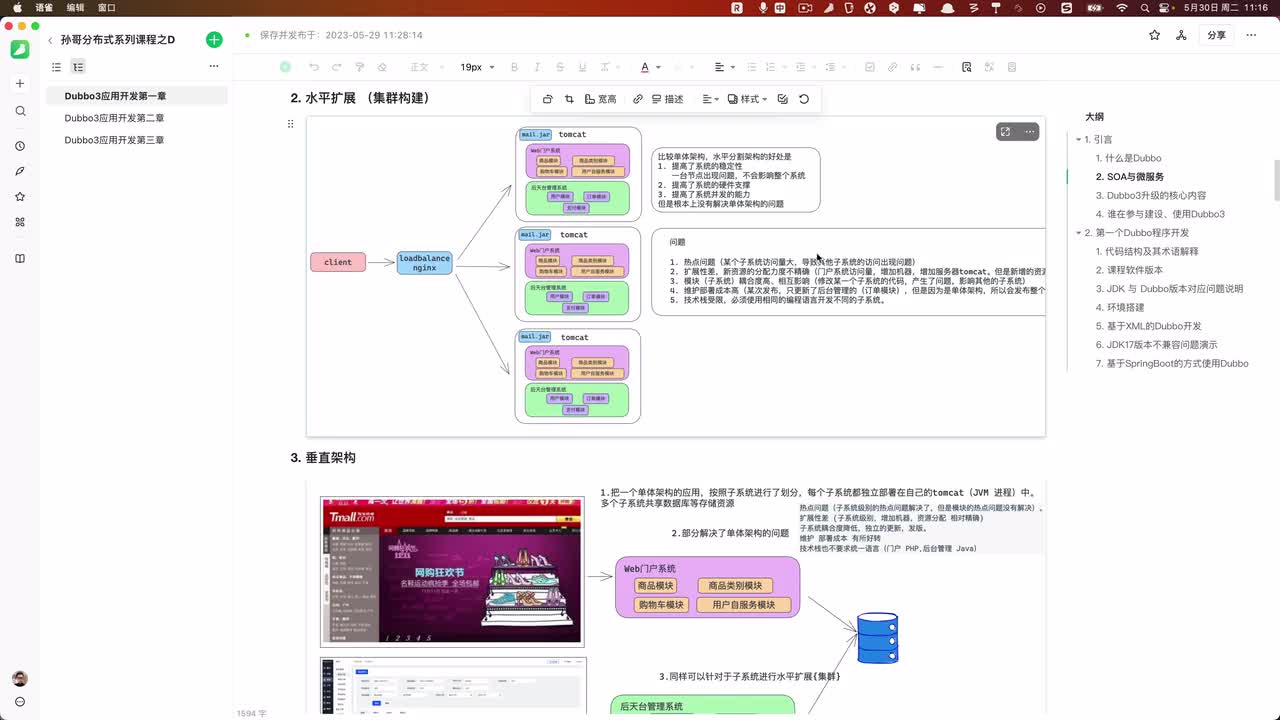
Task: Open find and replace in the toolbar
Action: (967, 67)
